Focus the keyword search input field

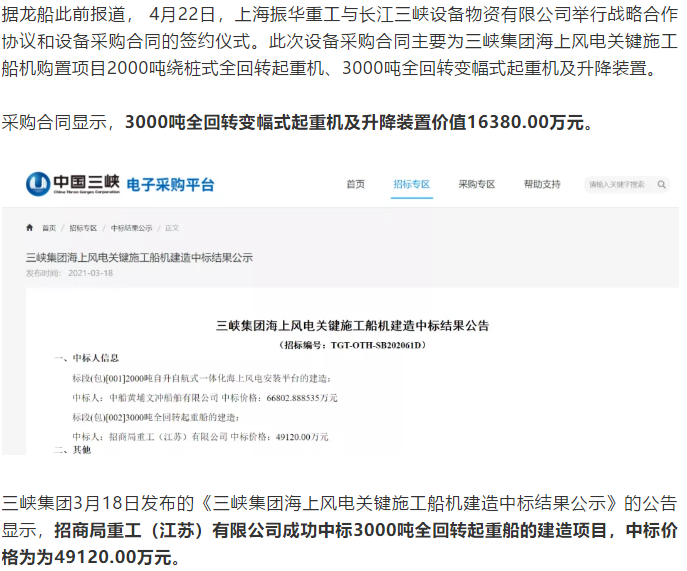(617, 185)
